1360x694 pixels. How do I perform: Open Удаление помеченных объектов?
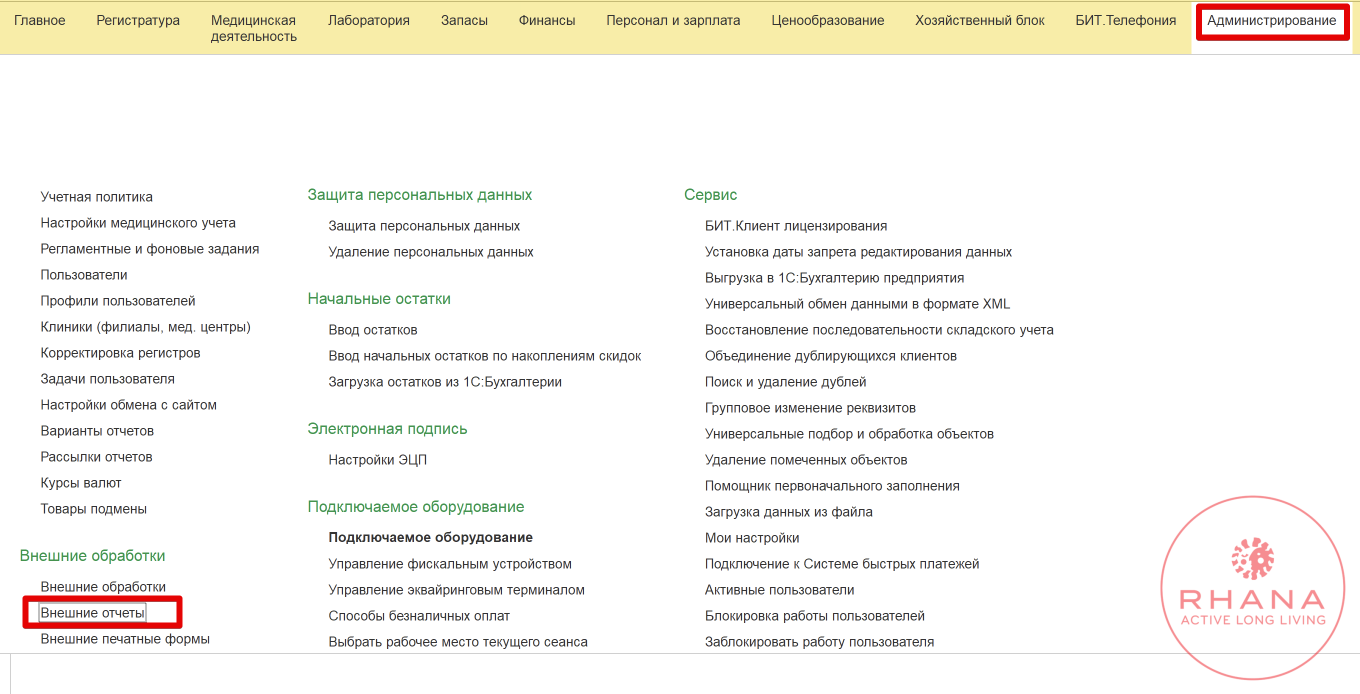(806, 460)
